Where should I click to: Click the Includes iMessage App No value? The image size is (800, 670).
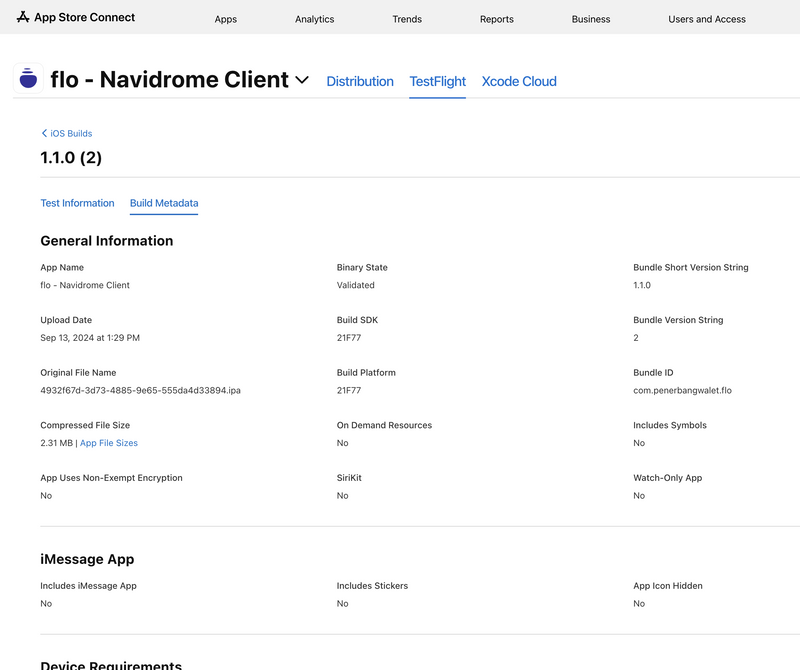(46, 604)
